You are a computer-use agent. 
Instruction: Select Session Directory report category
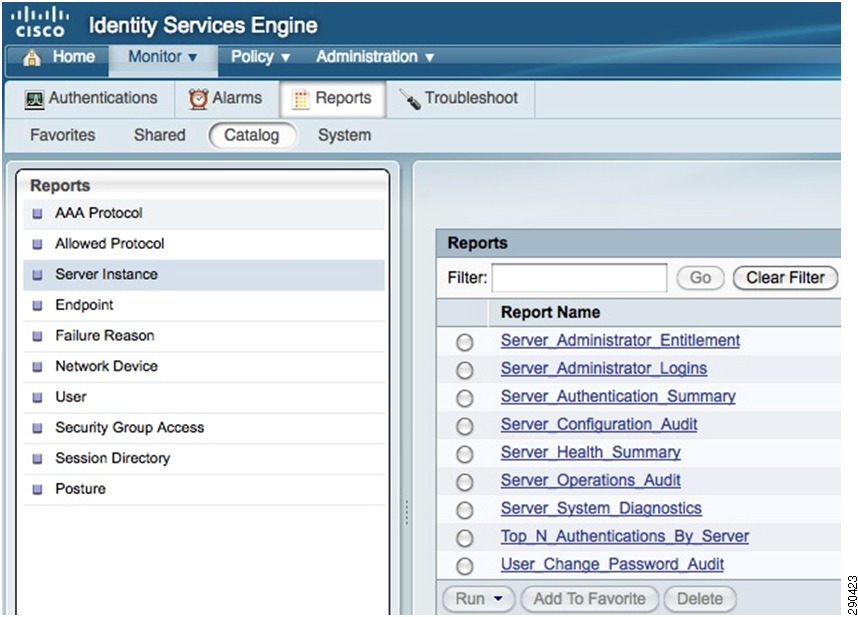click(x=204, y=458)
